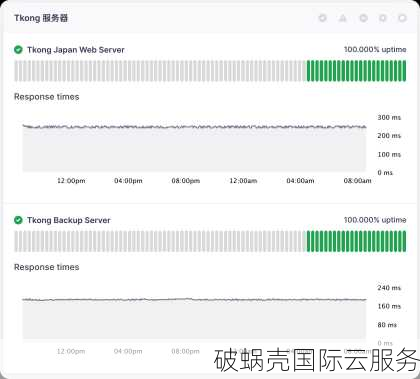Image resolution: width=420 pixels, height=379 pixels.
Task: Click 12:00pm label in Backup Server chart
Action: click(x=71, y=351)
